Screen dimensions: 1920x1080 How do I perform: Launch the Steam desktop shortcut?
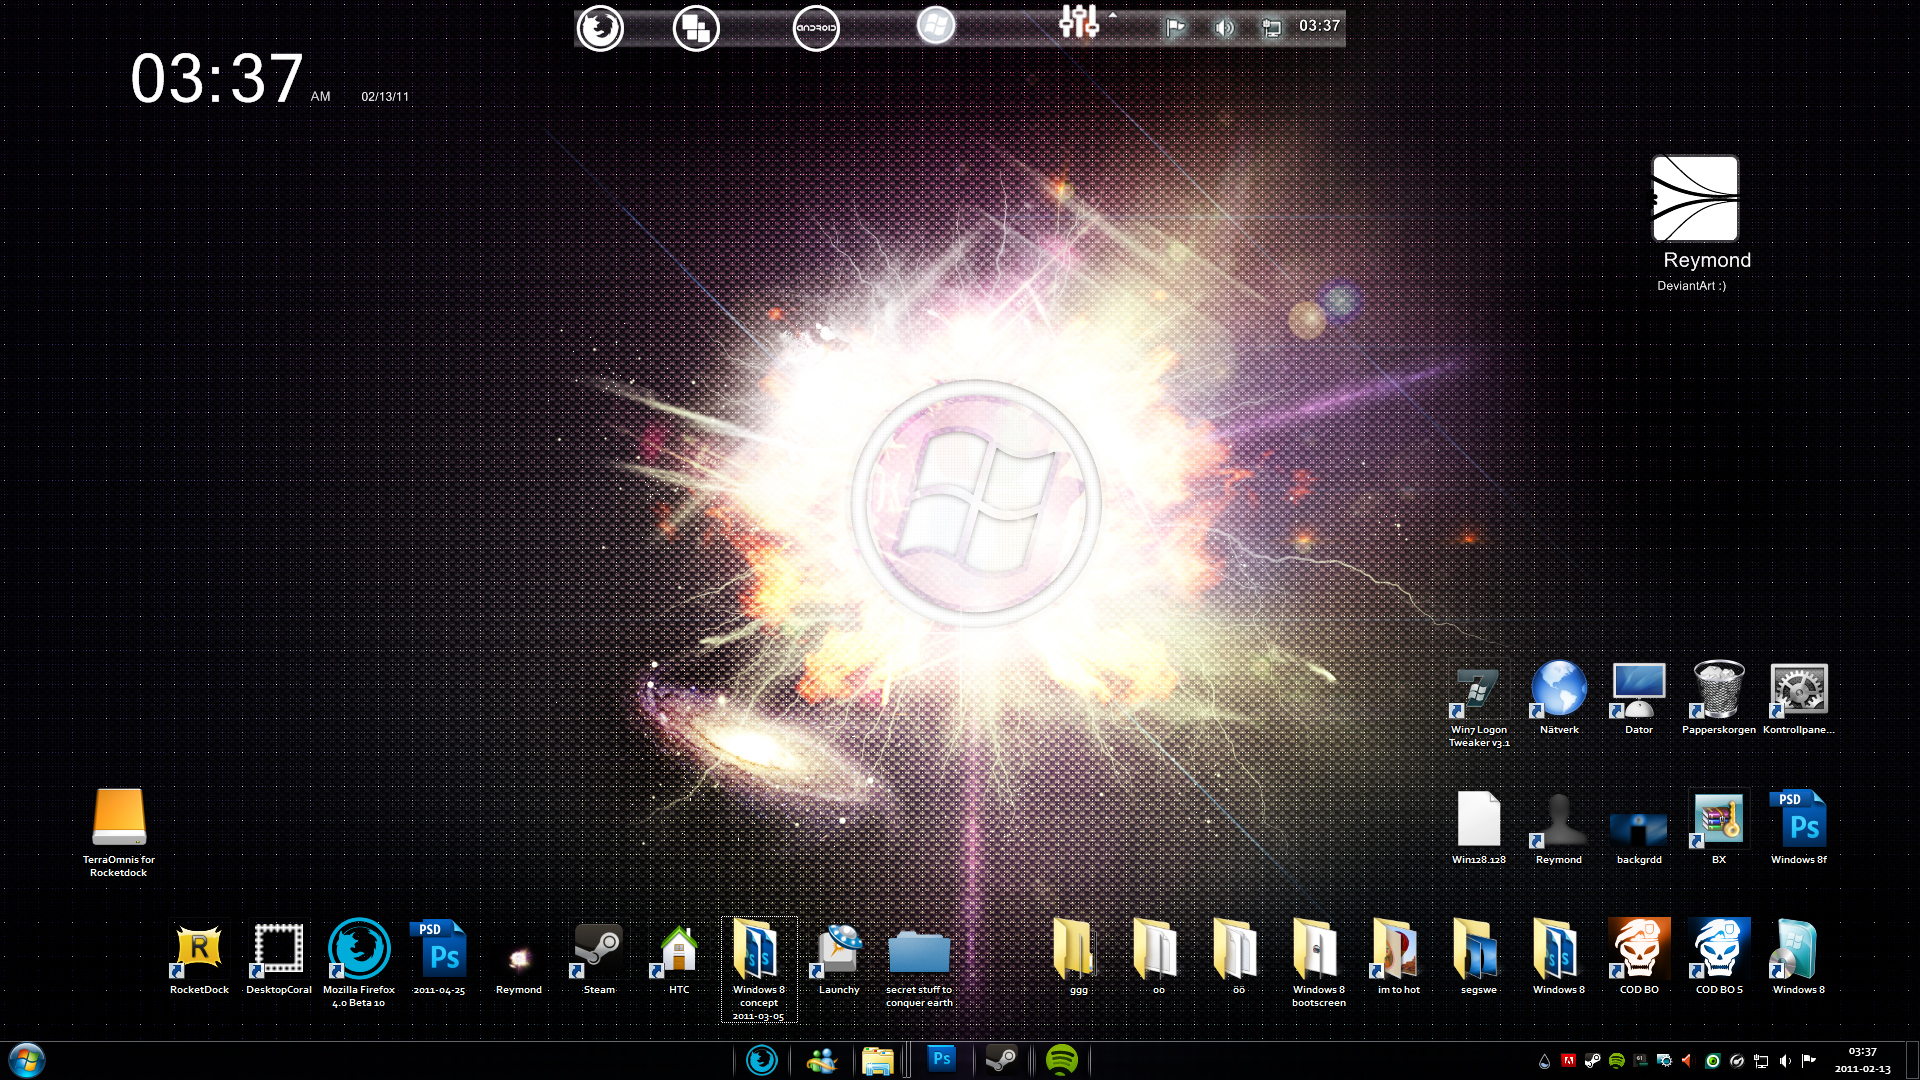[598, 950]
